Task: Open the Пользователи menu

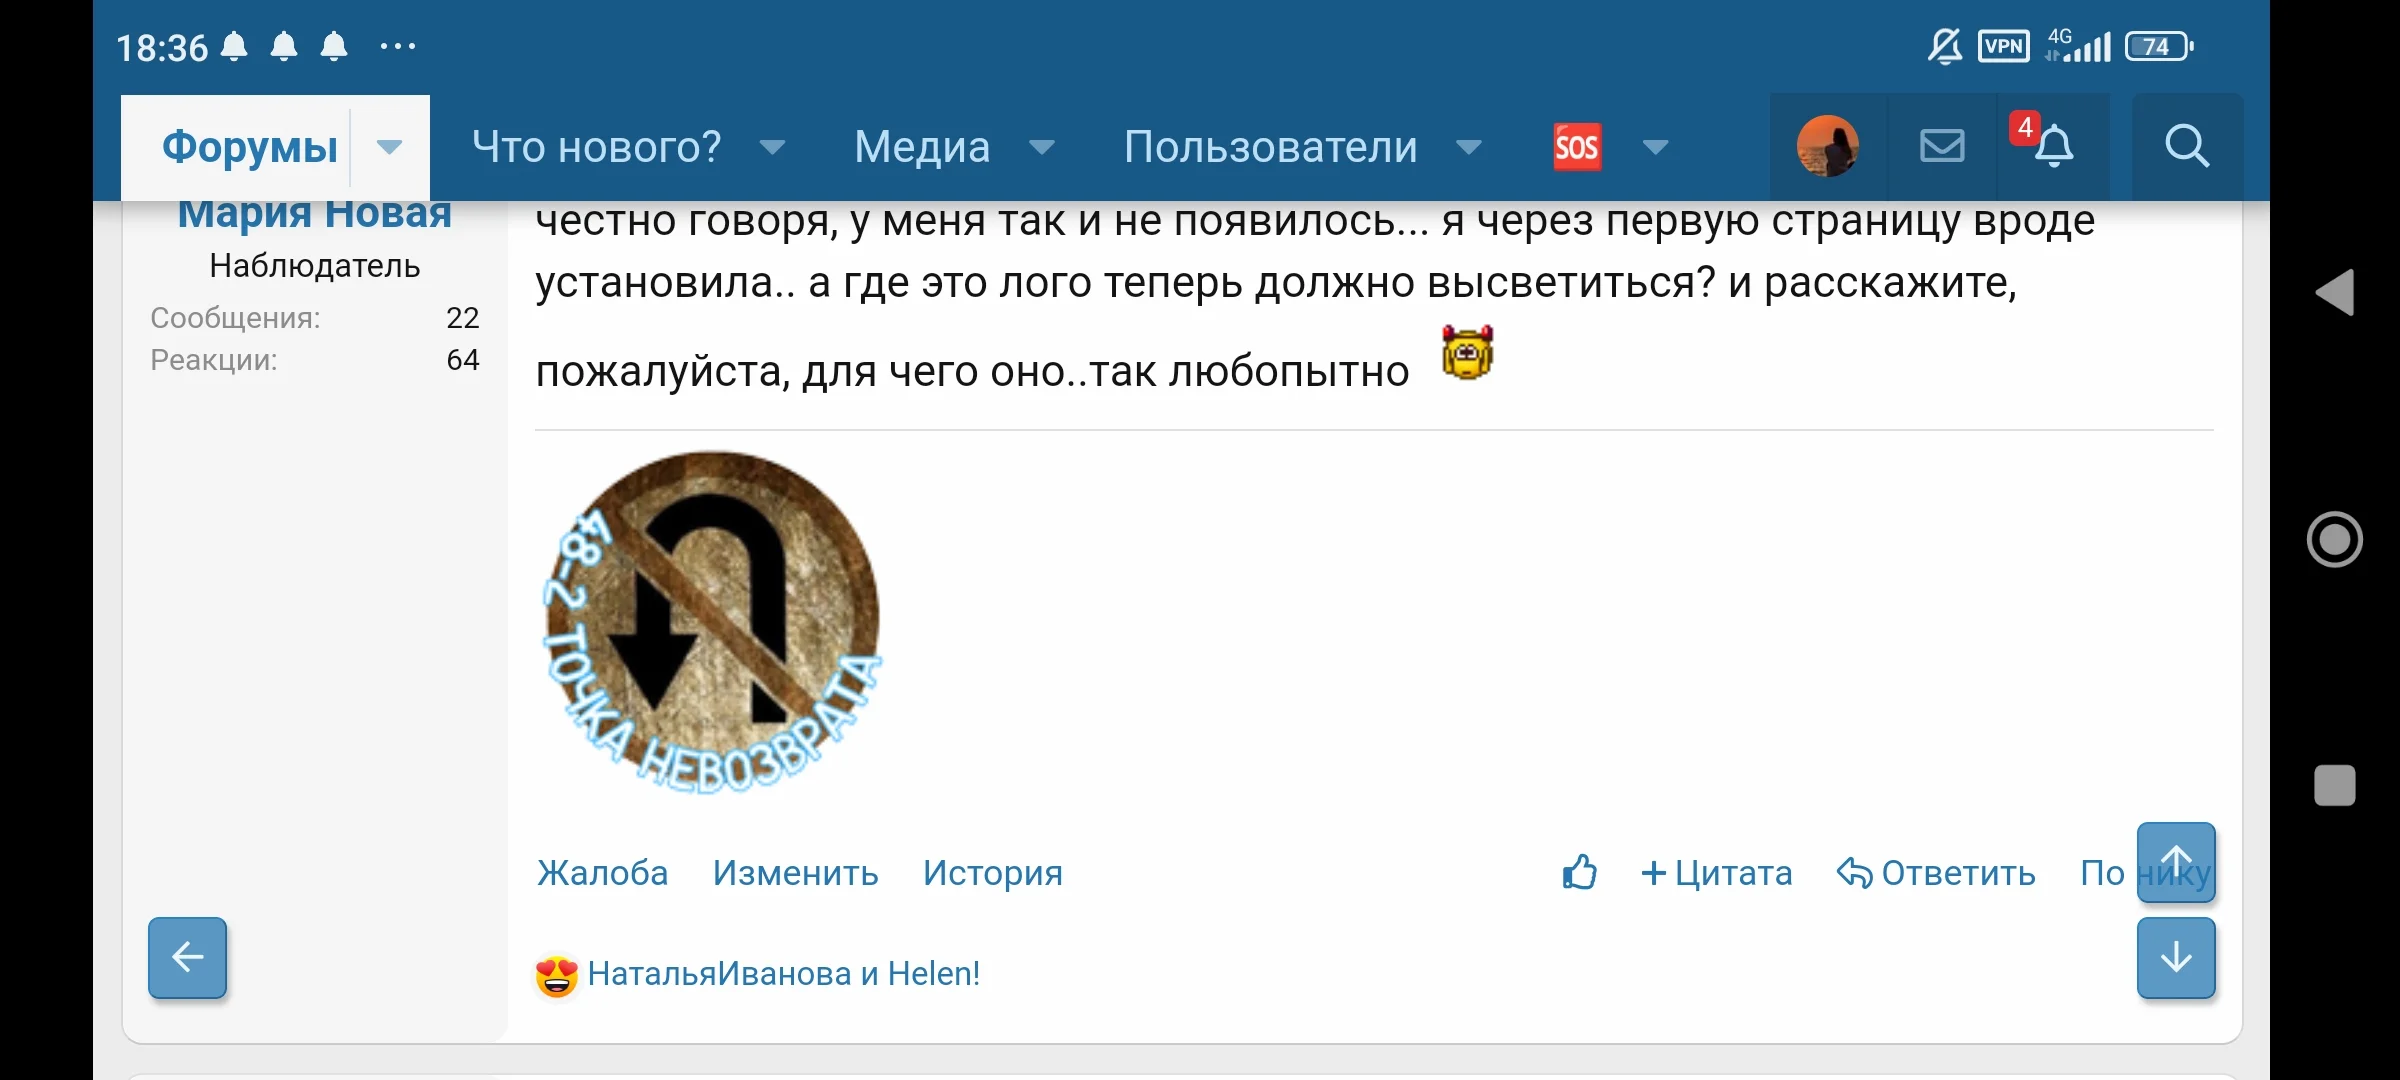Action: pyautogui.click(x=1271, y=146)
